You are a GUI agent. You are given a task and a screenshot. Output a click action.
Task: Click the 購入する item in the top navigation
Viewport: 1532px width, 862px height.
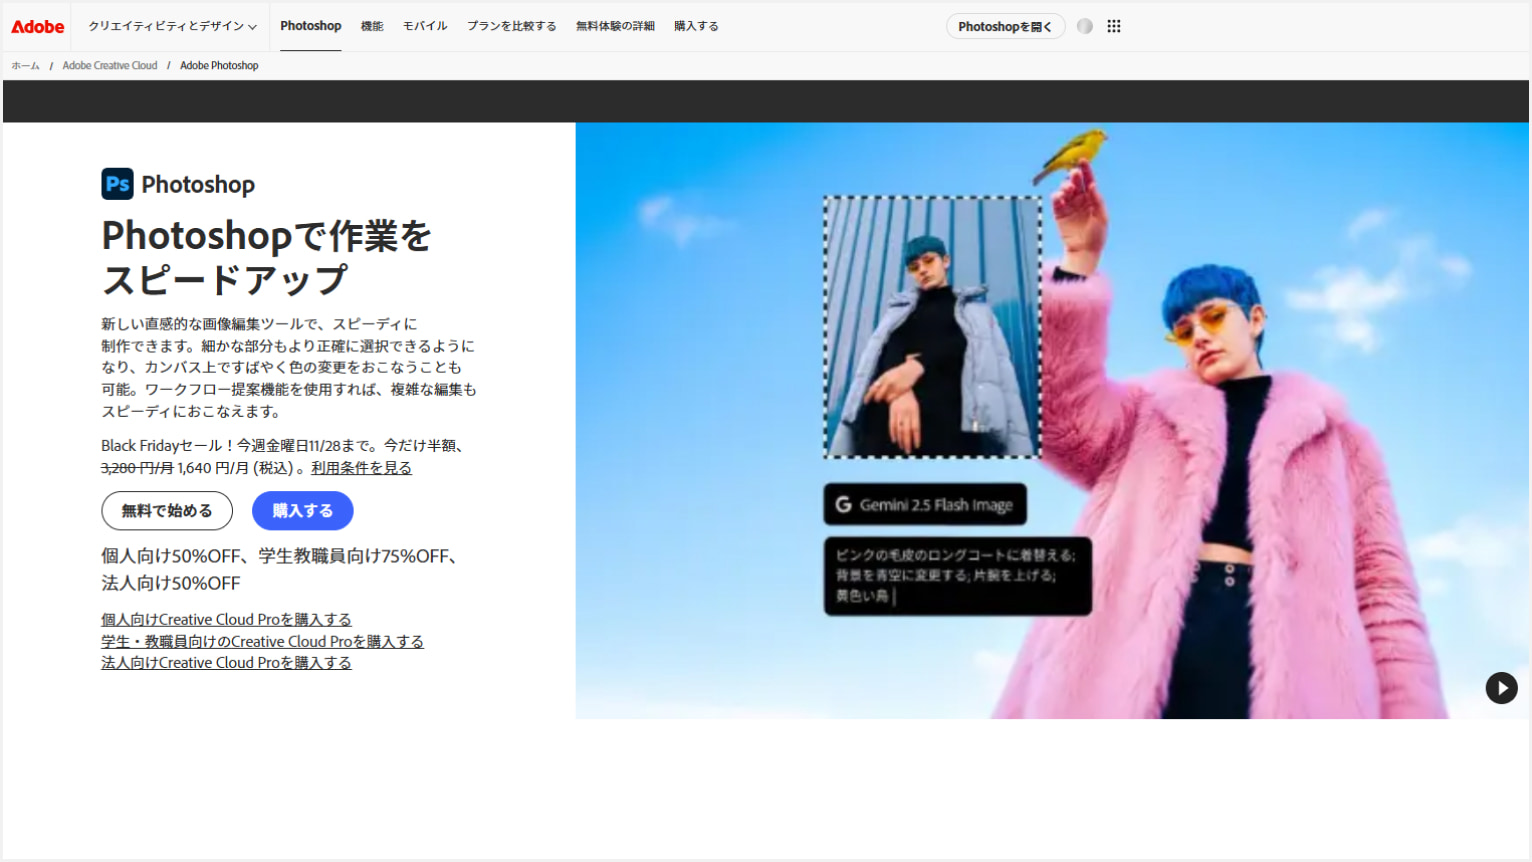pyautogui.click(x=696, y=26)
